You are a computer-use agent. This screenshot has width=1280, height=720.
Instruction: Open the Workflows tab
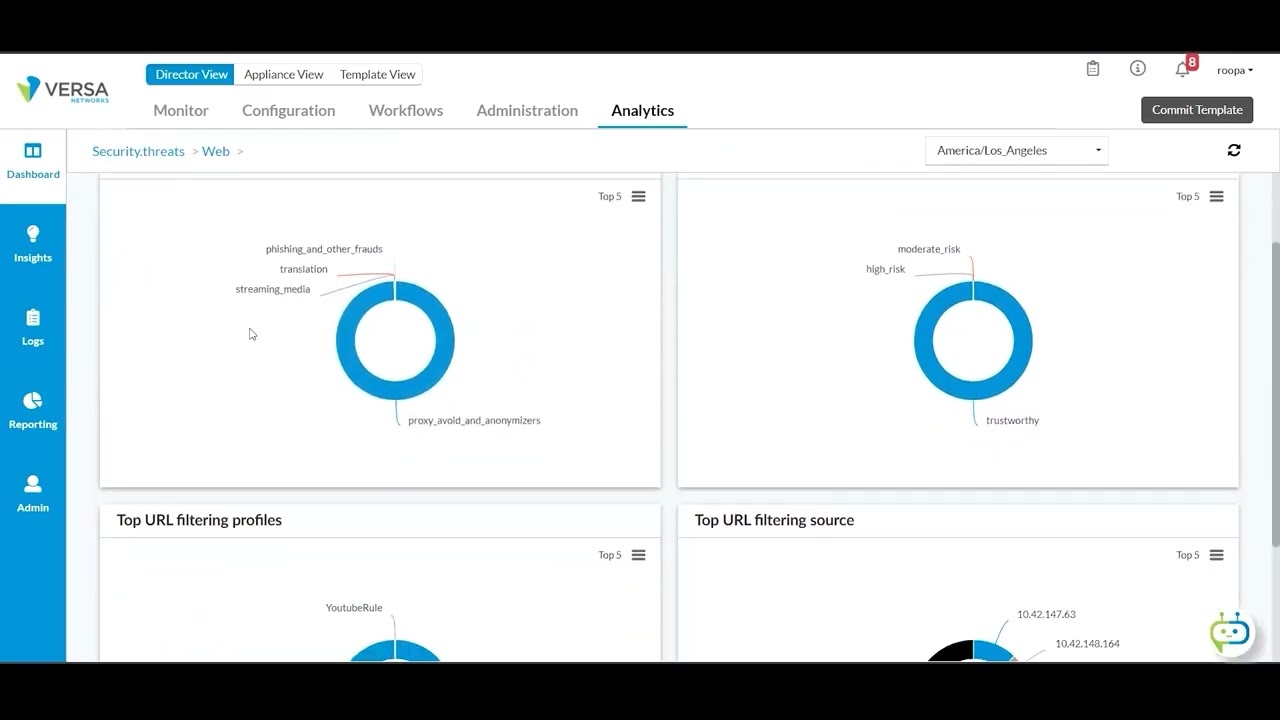coord(406,110)
